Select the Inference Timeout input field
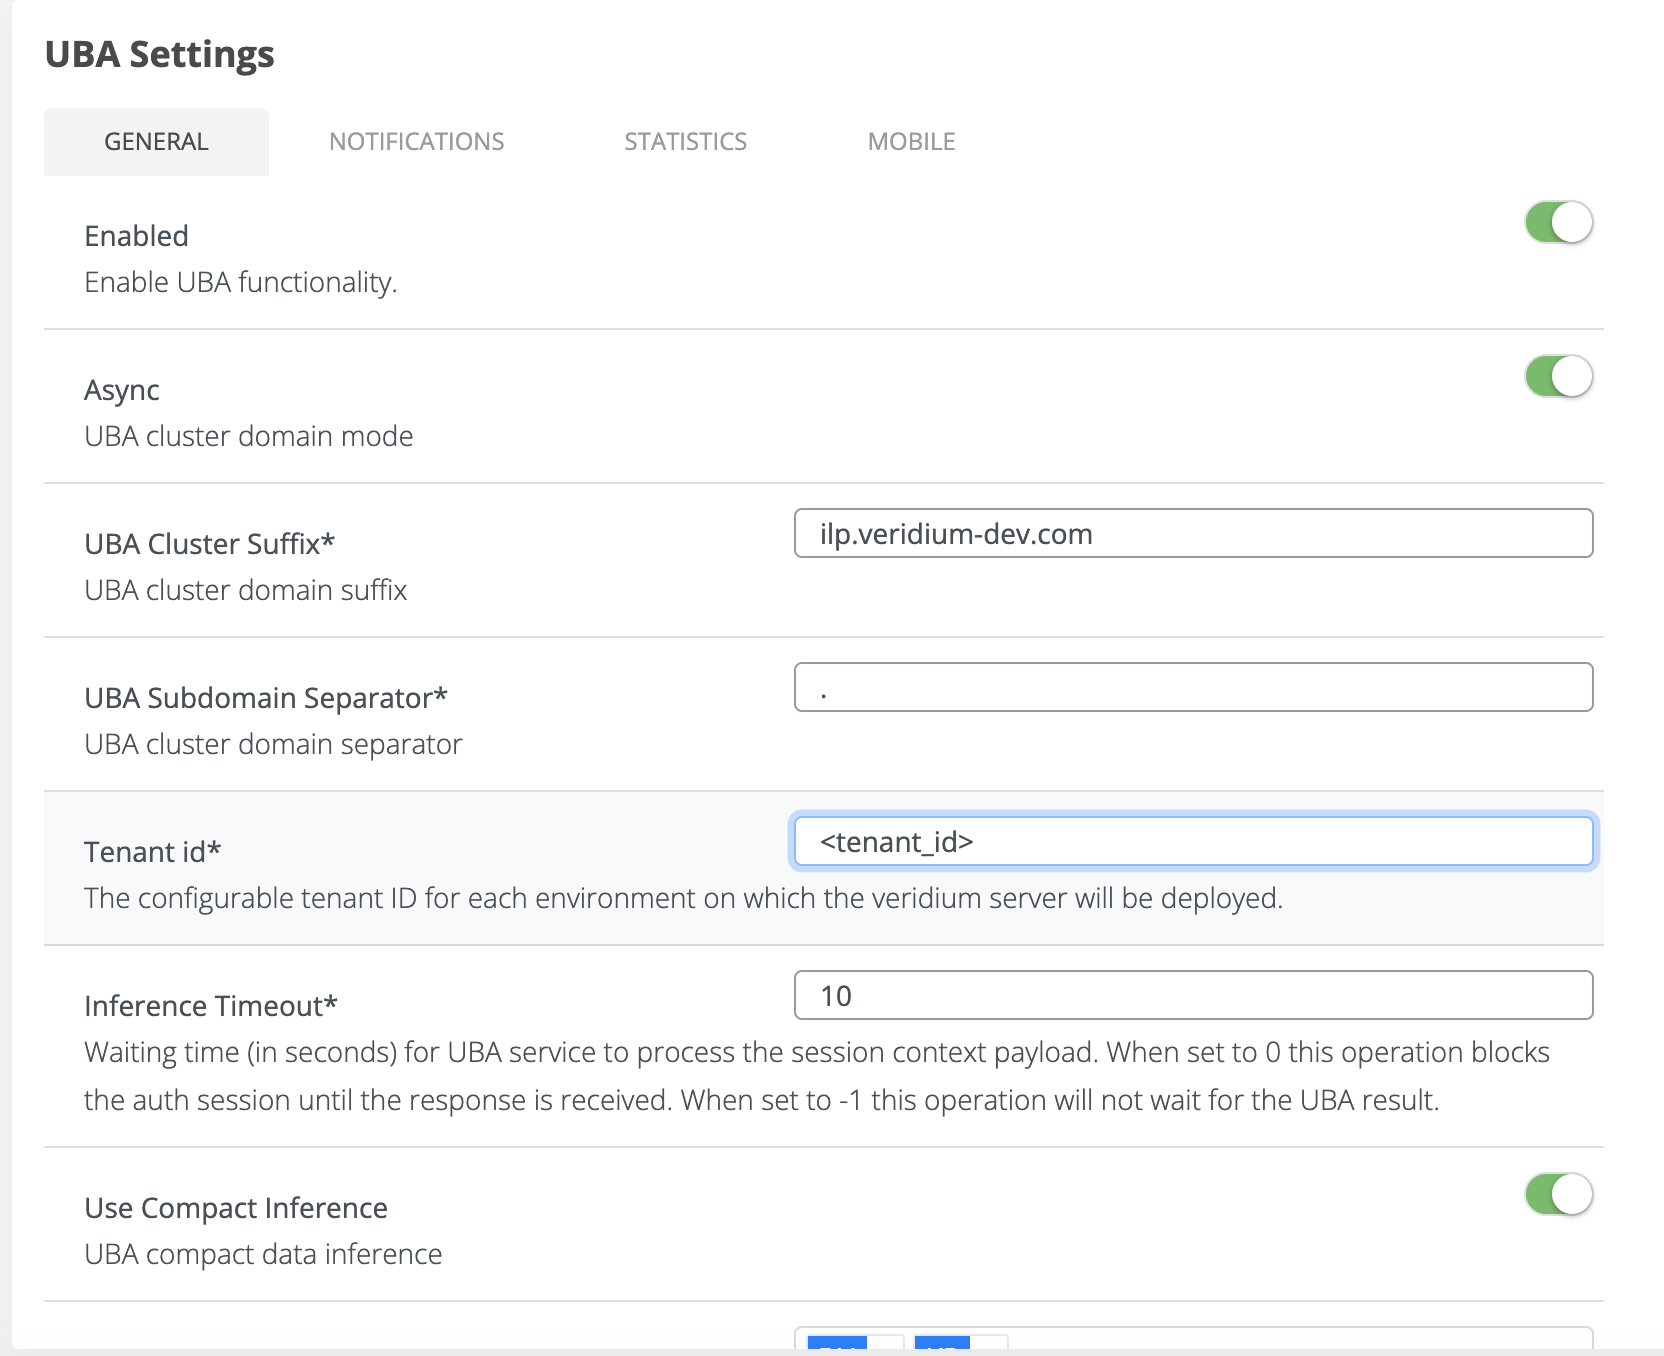 (1192, 996)
